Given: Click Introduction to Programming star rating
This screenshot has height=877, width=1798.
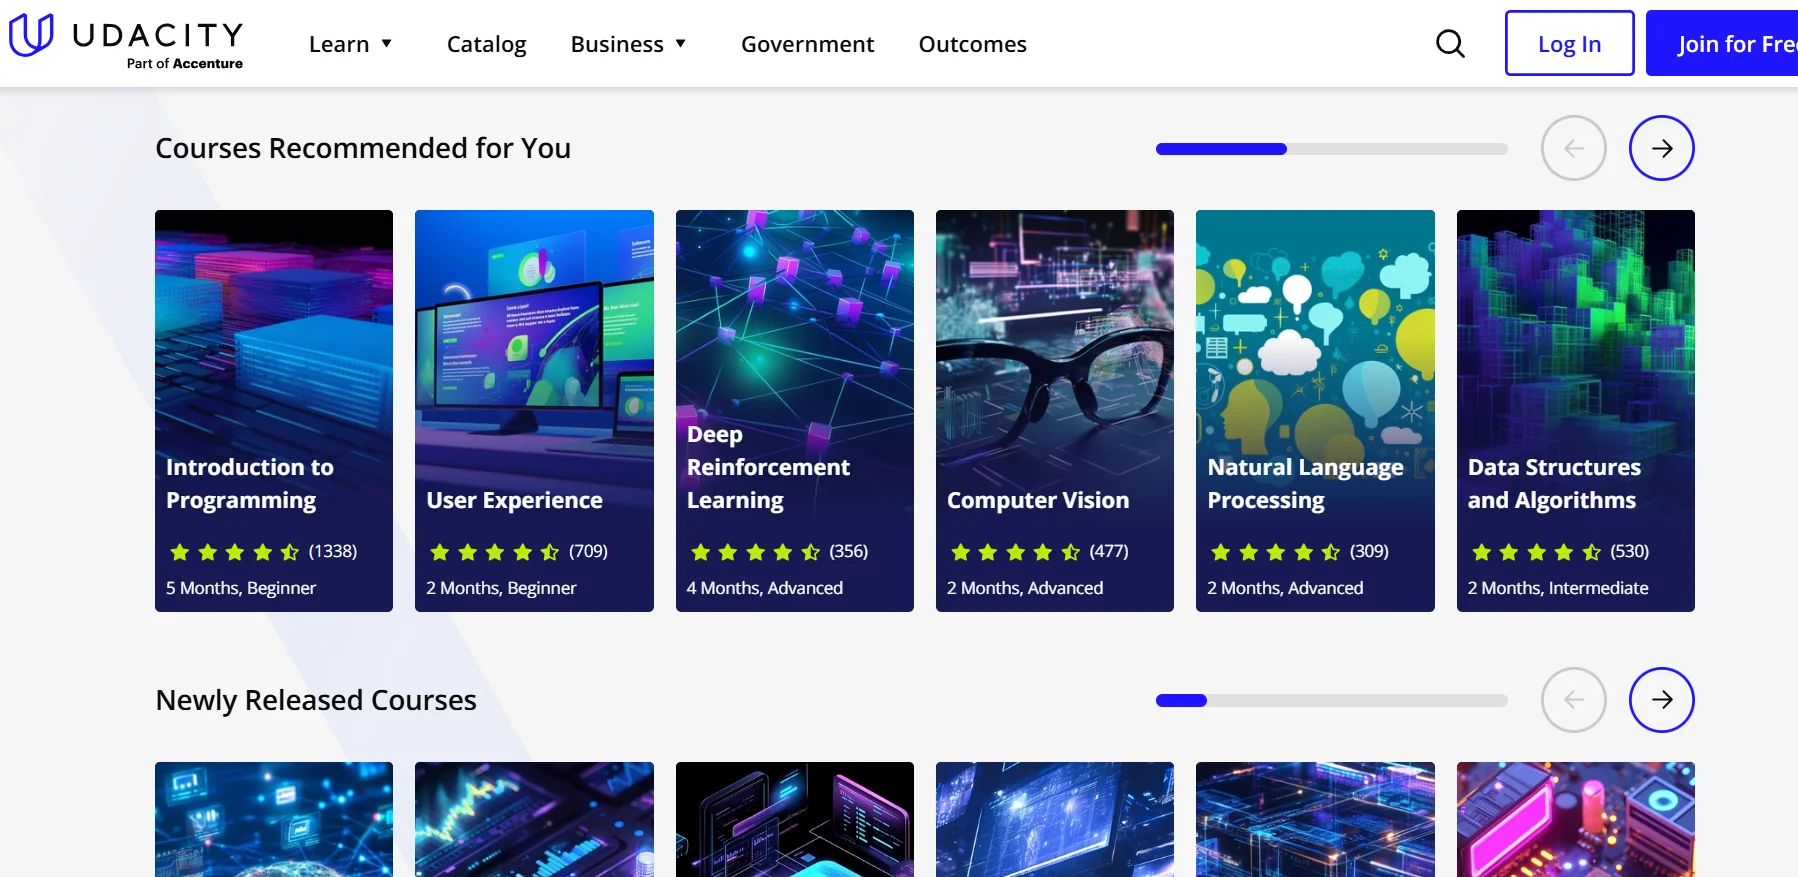Looking at the screenshot, I should (235, 552).
